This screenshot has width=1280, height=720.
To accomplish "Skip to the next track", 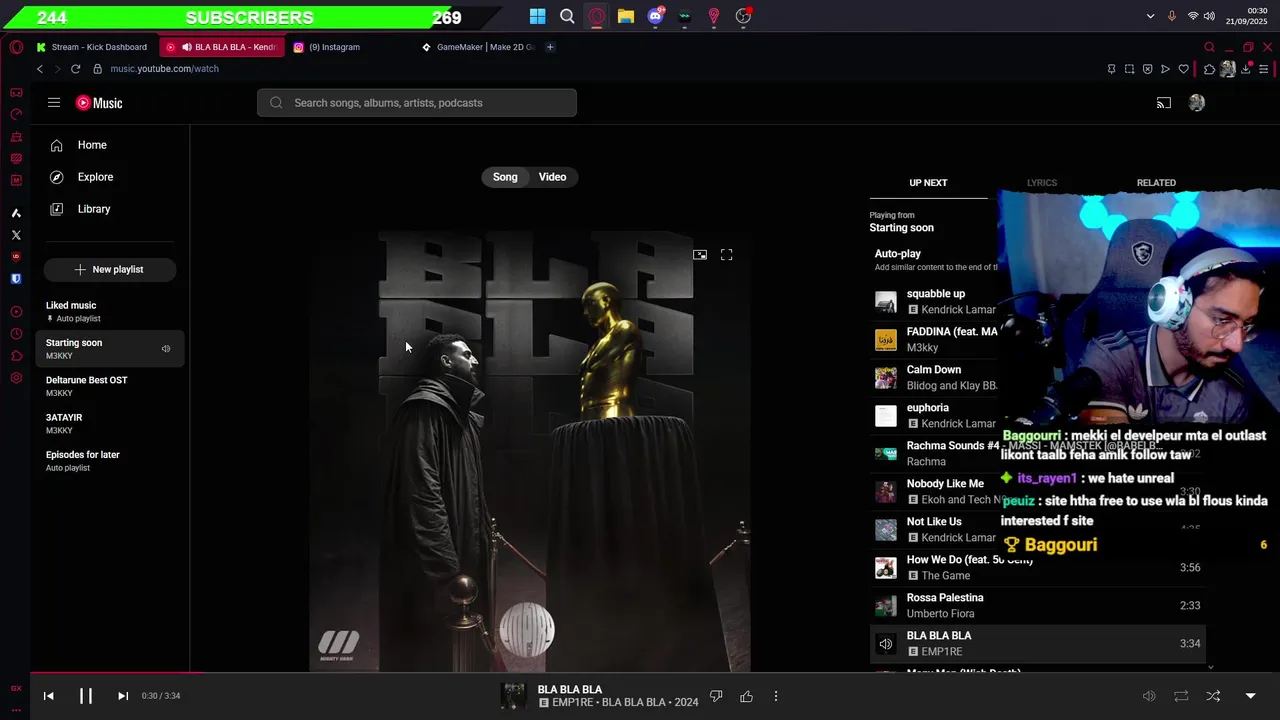I will pyautogui.click(x=123, y=696).
